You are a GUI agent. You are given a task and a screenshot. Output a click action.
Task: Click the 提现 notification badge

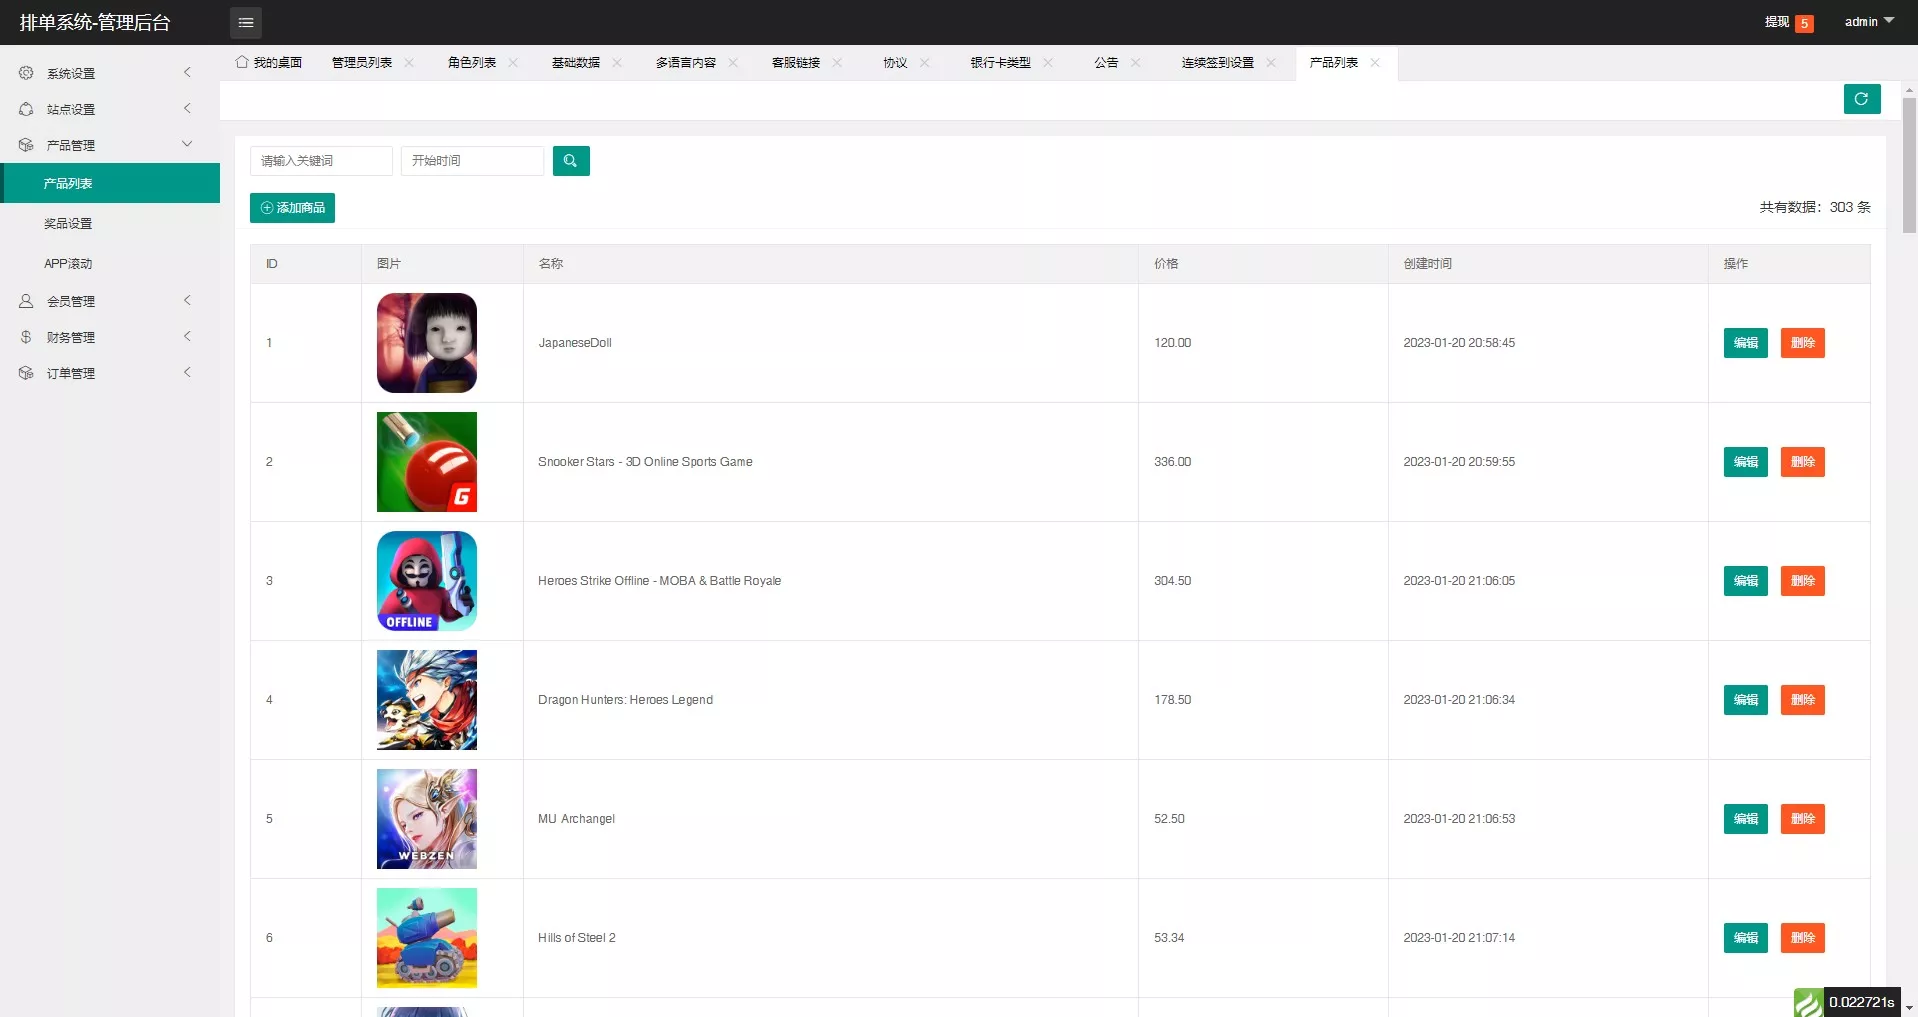[x=1804, y=23]
